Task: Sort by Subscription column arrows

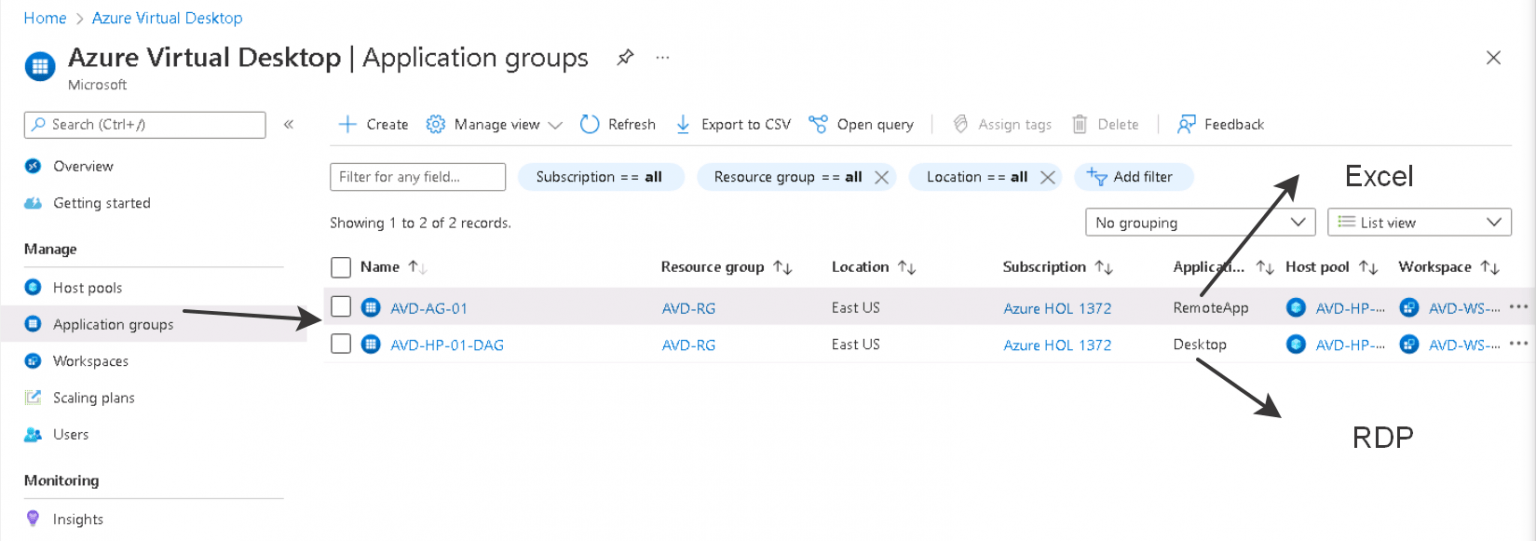Action: point(1104,267)
